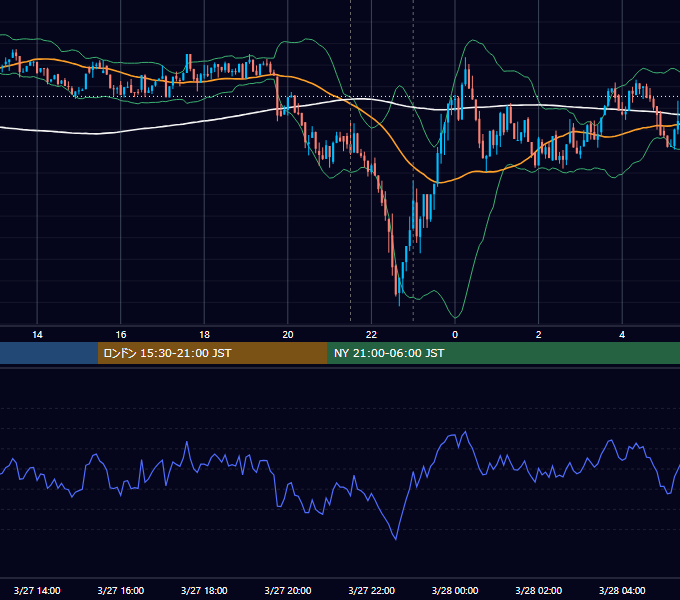Click the NY 21:00-06:00 JST session bar
Image resolution: width=680 pixels, height=600 pixels.
503,353
